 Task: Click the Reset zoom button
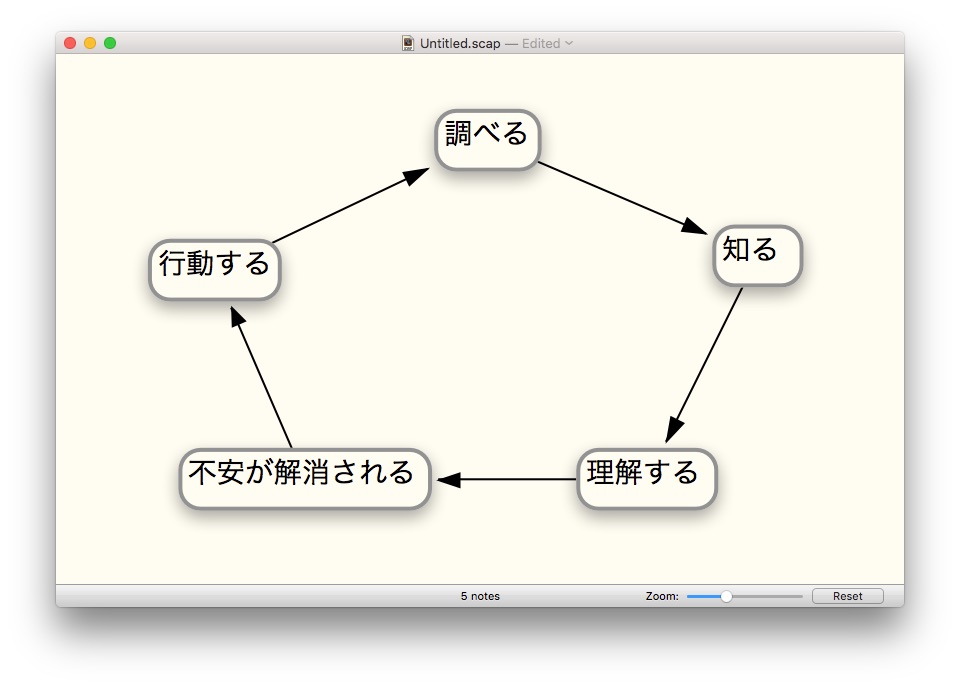click(847, 596)
